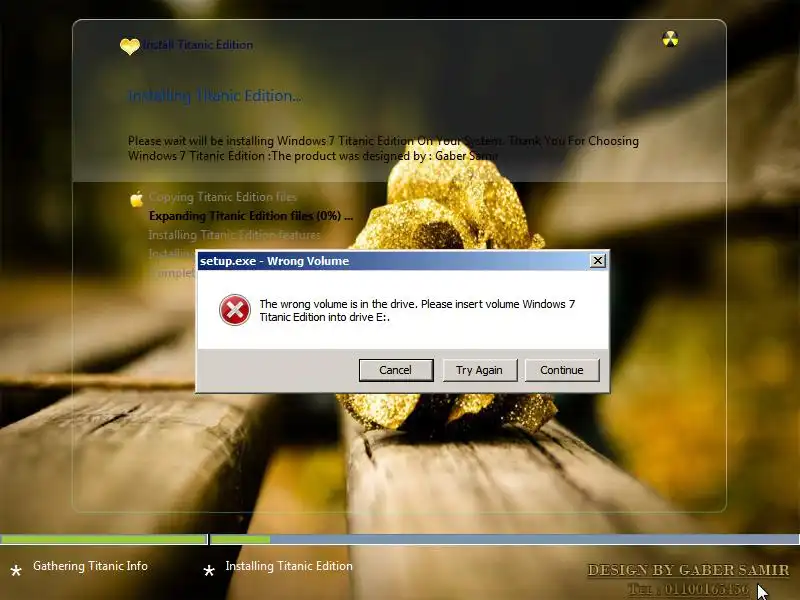This screenshot has width=800, height=600.
Task: Click the completed green Gathering progress bar
Action: tap(104, 539)
